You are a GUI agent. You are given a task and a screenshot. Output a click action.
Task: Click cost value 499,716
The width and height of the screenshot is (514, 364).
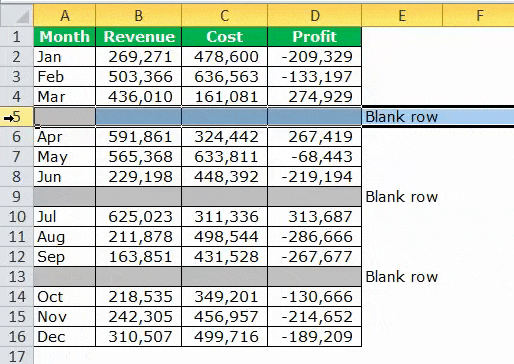pos(224,337)
